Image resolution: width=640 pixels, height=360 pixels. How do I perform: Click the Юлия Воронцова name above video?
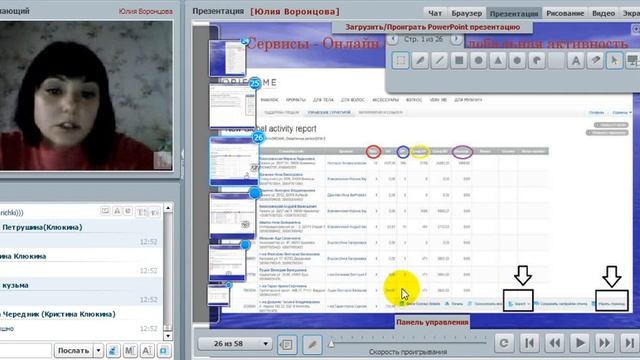[146, 11]
